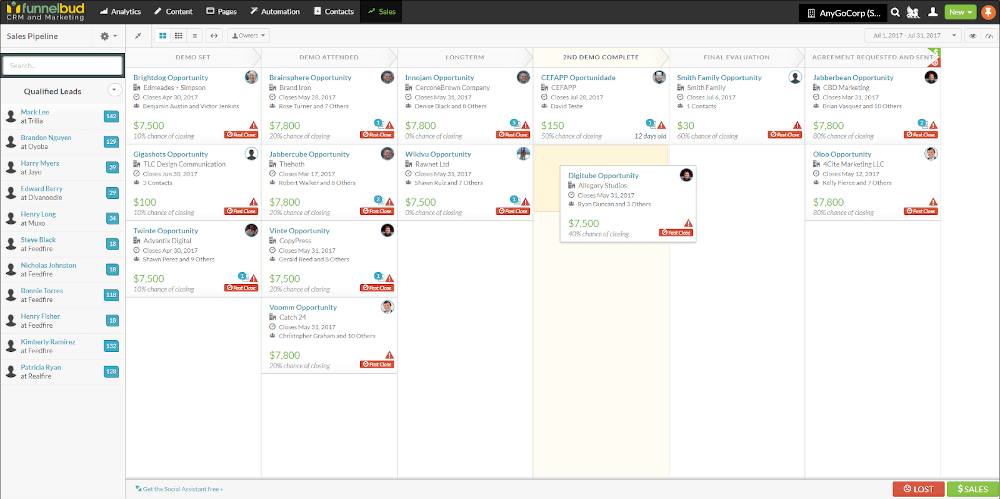Image resolution: width=1000 pixels, height=499 pixels.
Task: Click the FunnelBud logo
Action: [x=45, y=11]
